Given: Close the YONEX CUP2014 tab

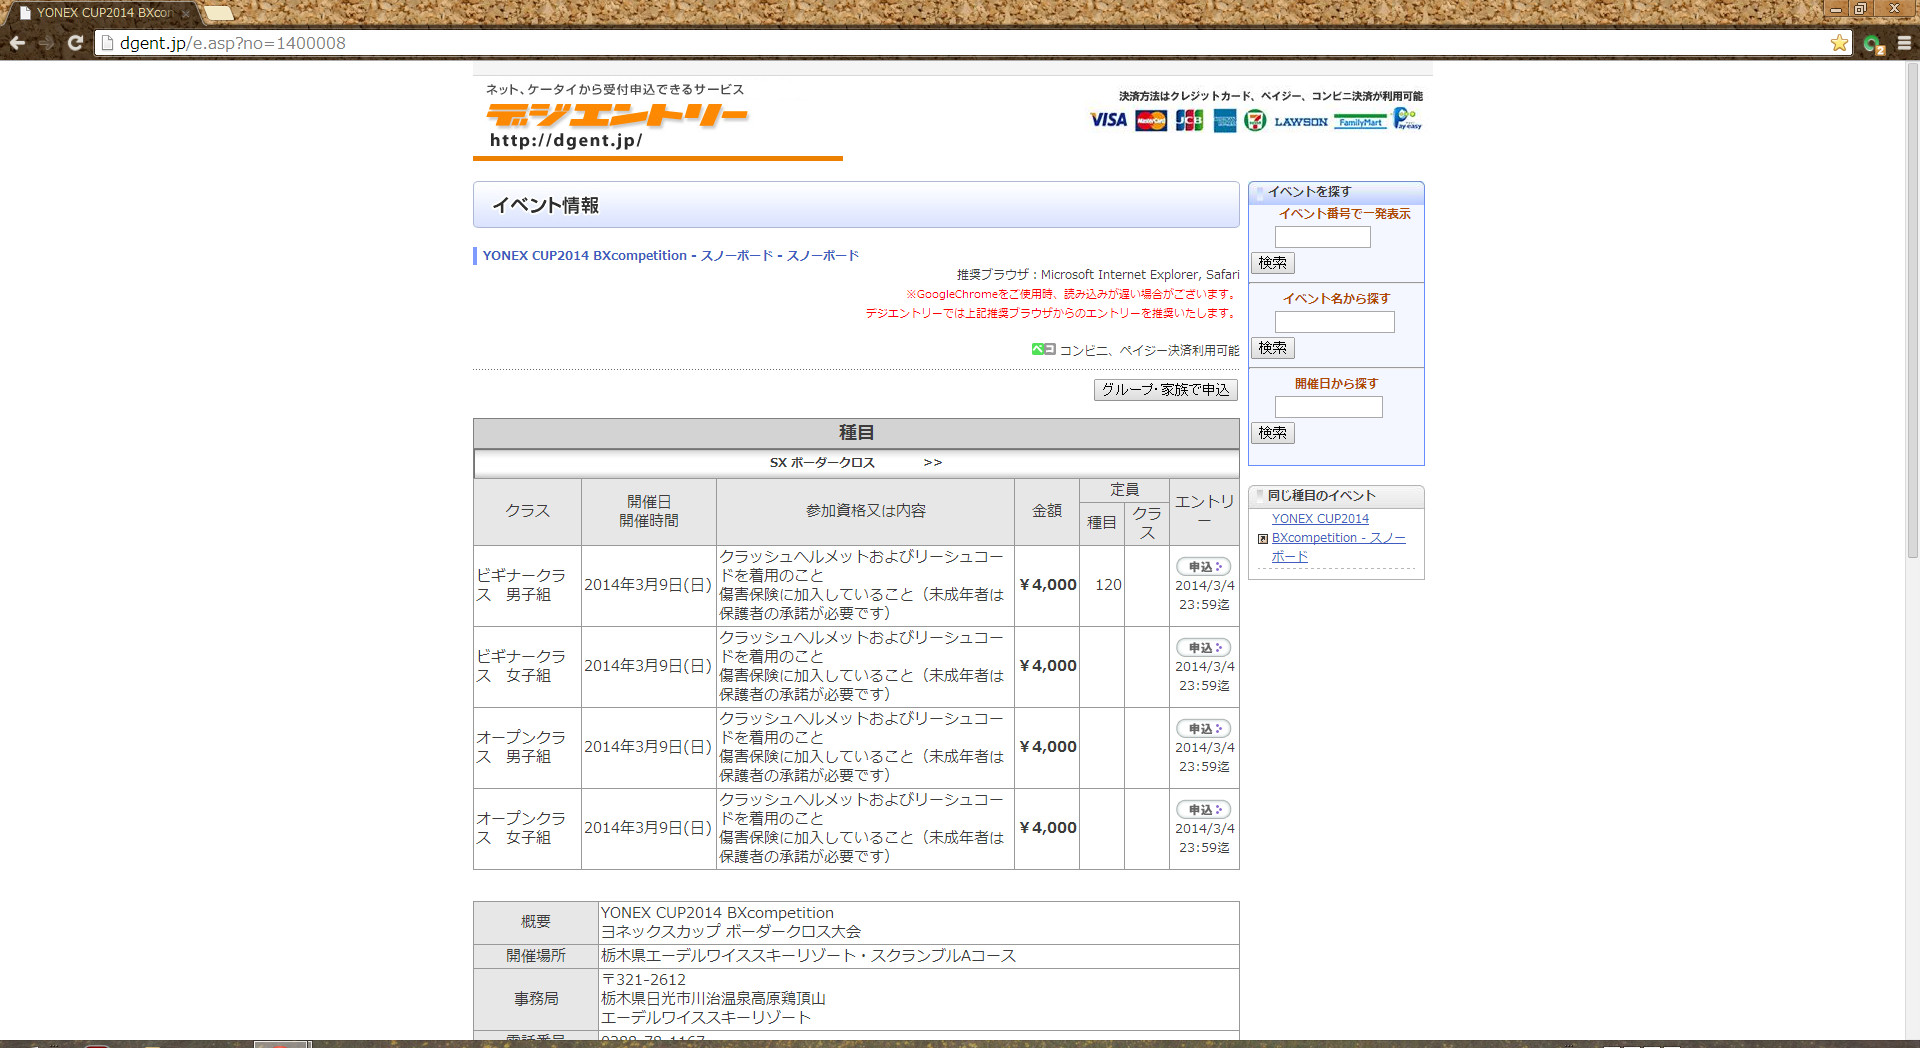Looking at the screenshot, I should (x=186, y=13).
